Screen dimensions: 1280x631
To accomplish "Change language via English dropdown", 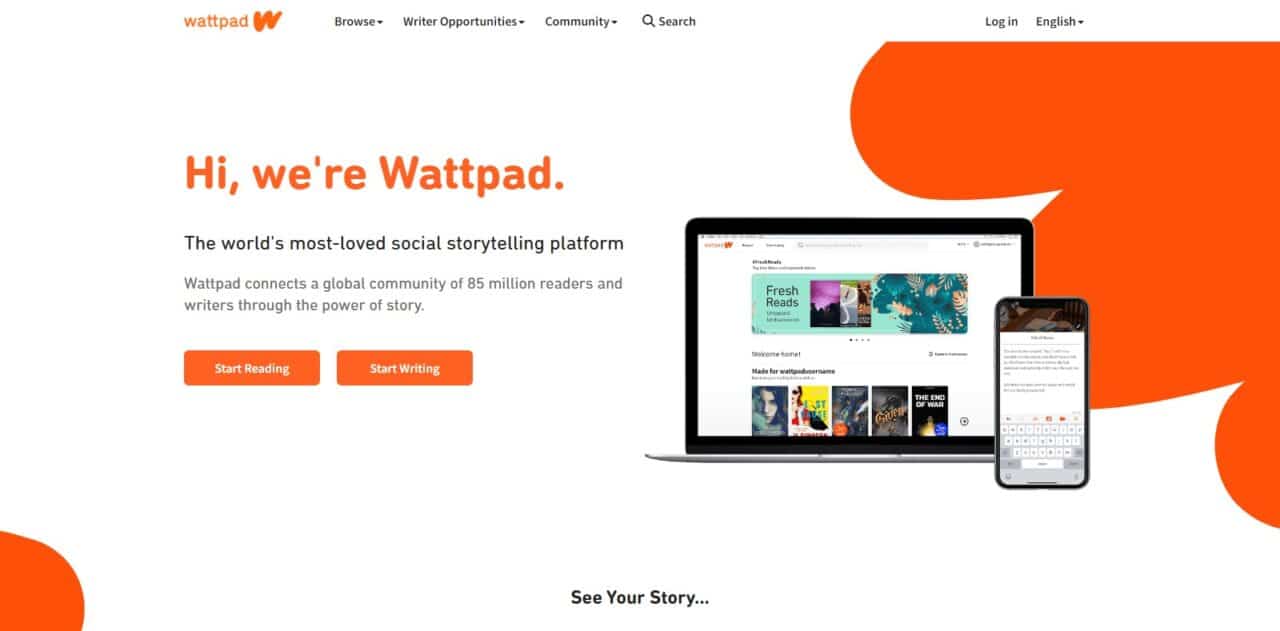I will pos(1059,21).
